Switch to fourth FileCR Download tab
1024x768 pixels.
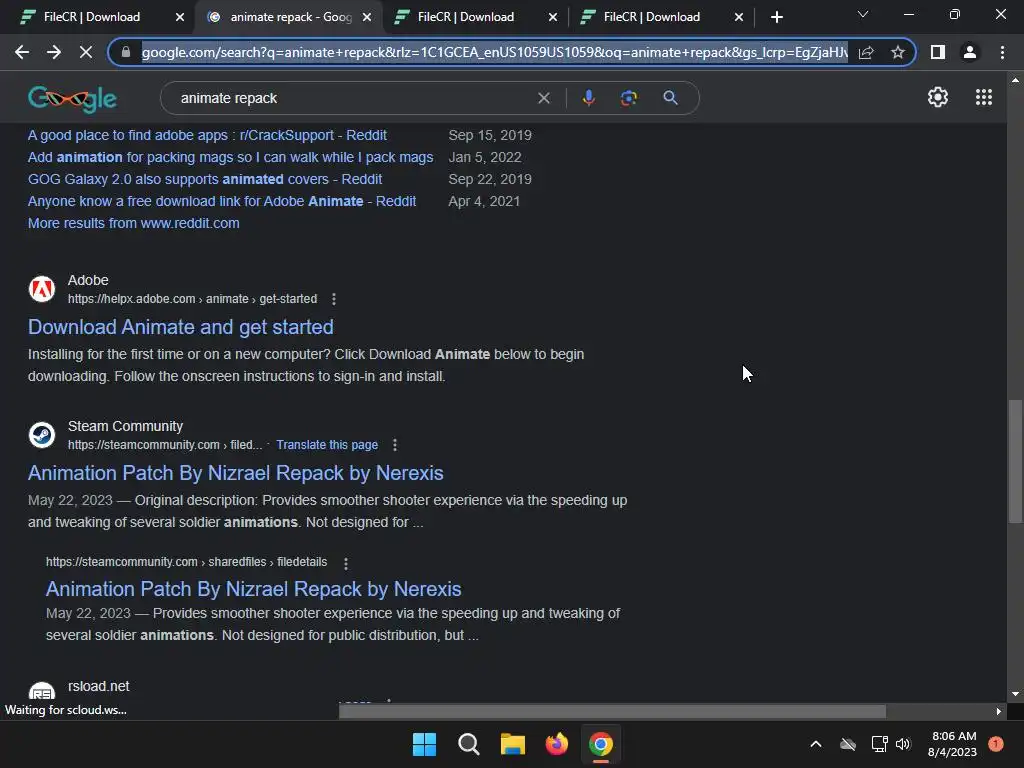click(652, 17)
